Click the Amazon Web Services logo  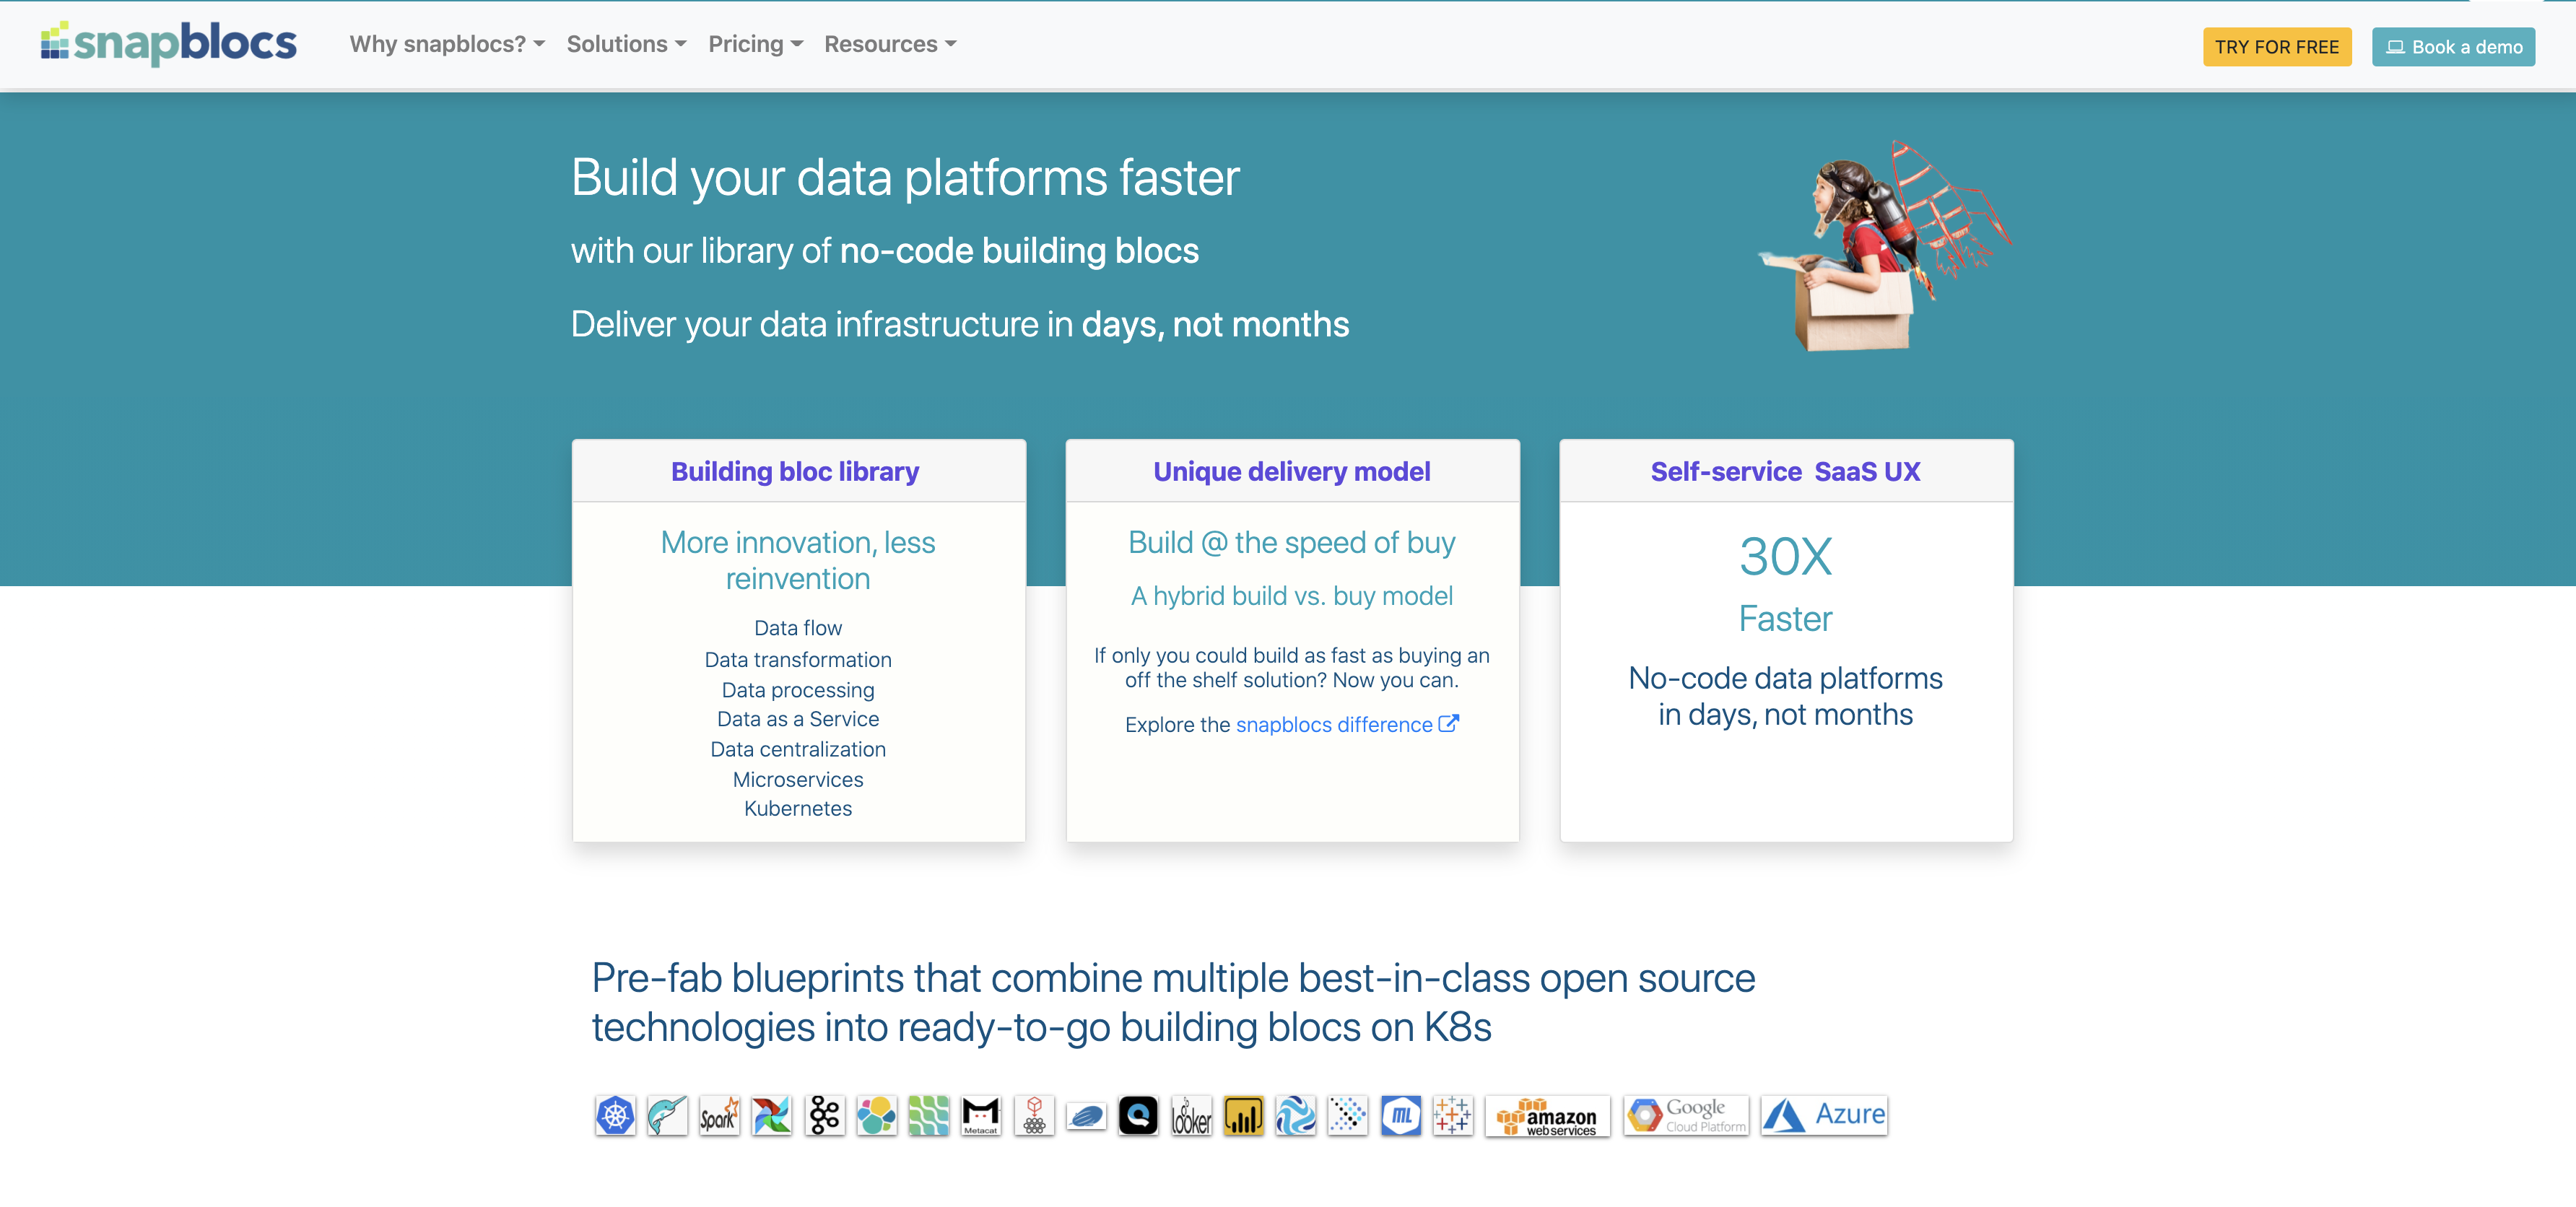click(1547, 1115)
